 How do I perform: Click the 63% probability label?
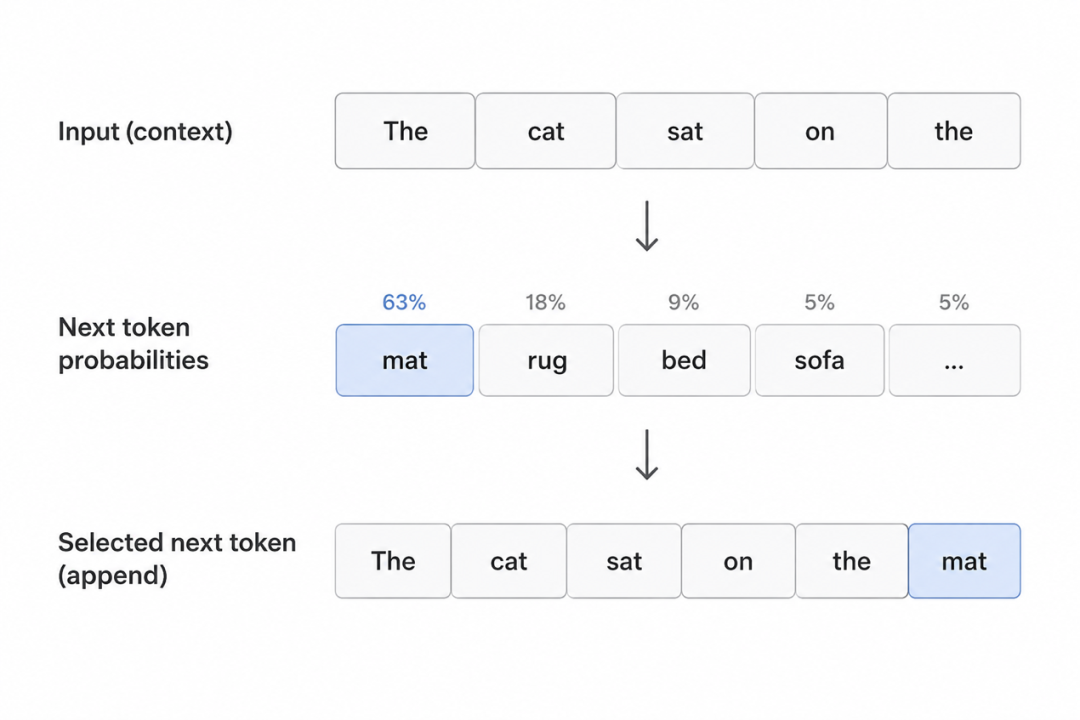pyautogui.click(x=404, y=302)
